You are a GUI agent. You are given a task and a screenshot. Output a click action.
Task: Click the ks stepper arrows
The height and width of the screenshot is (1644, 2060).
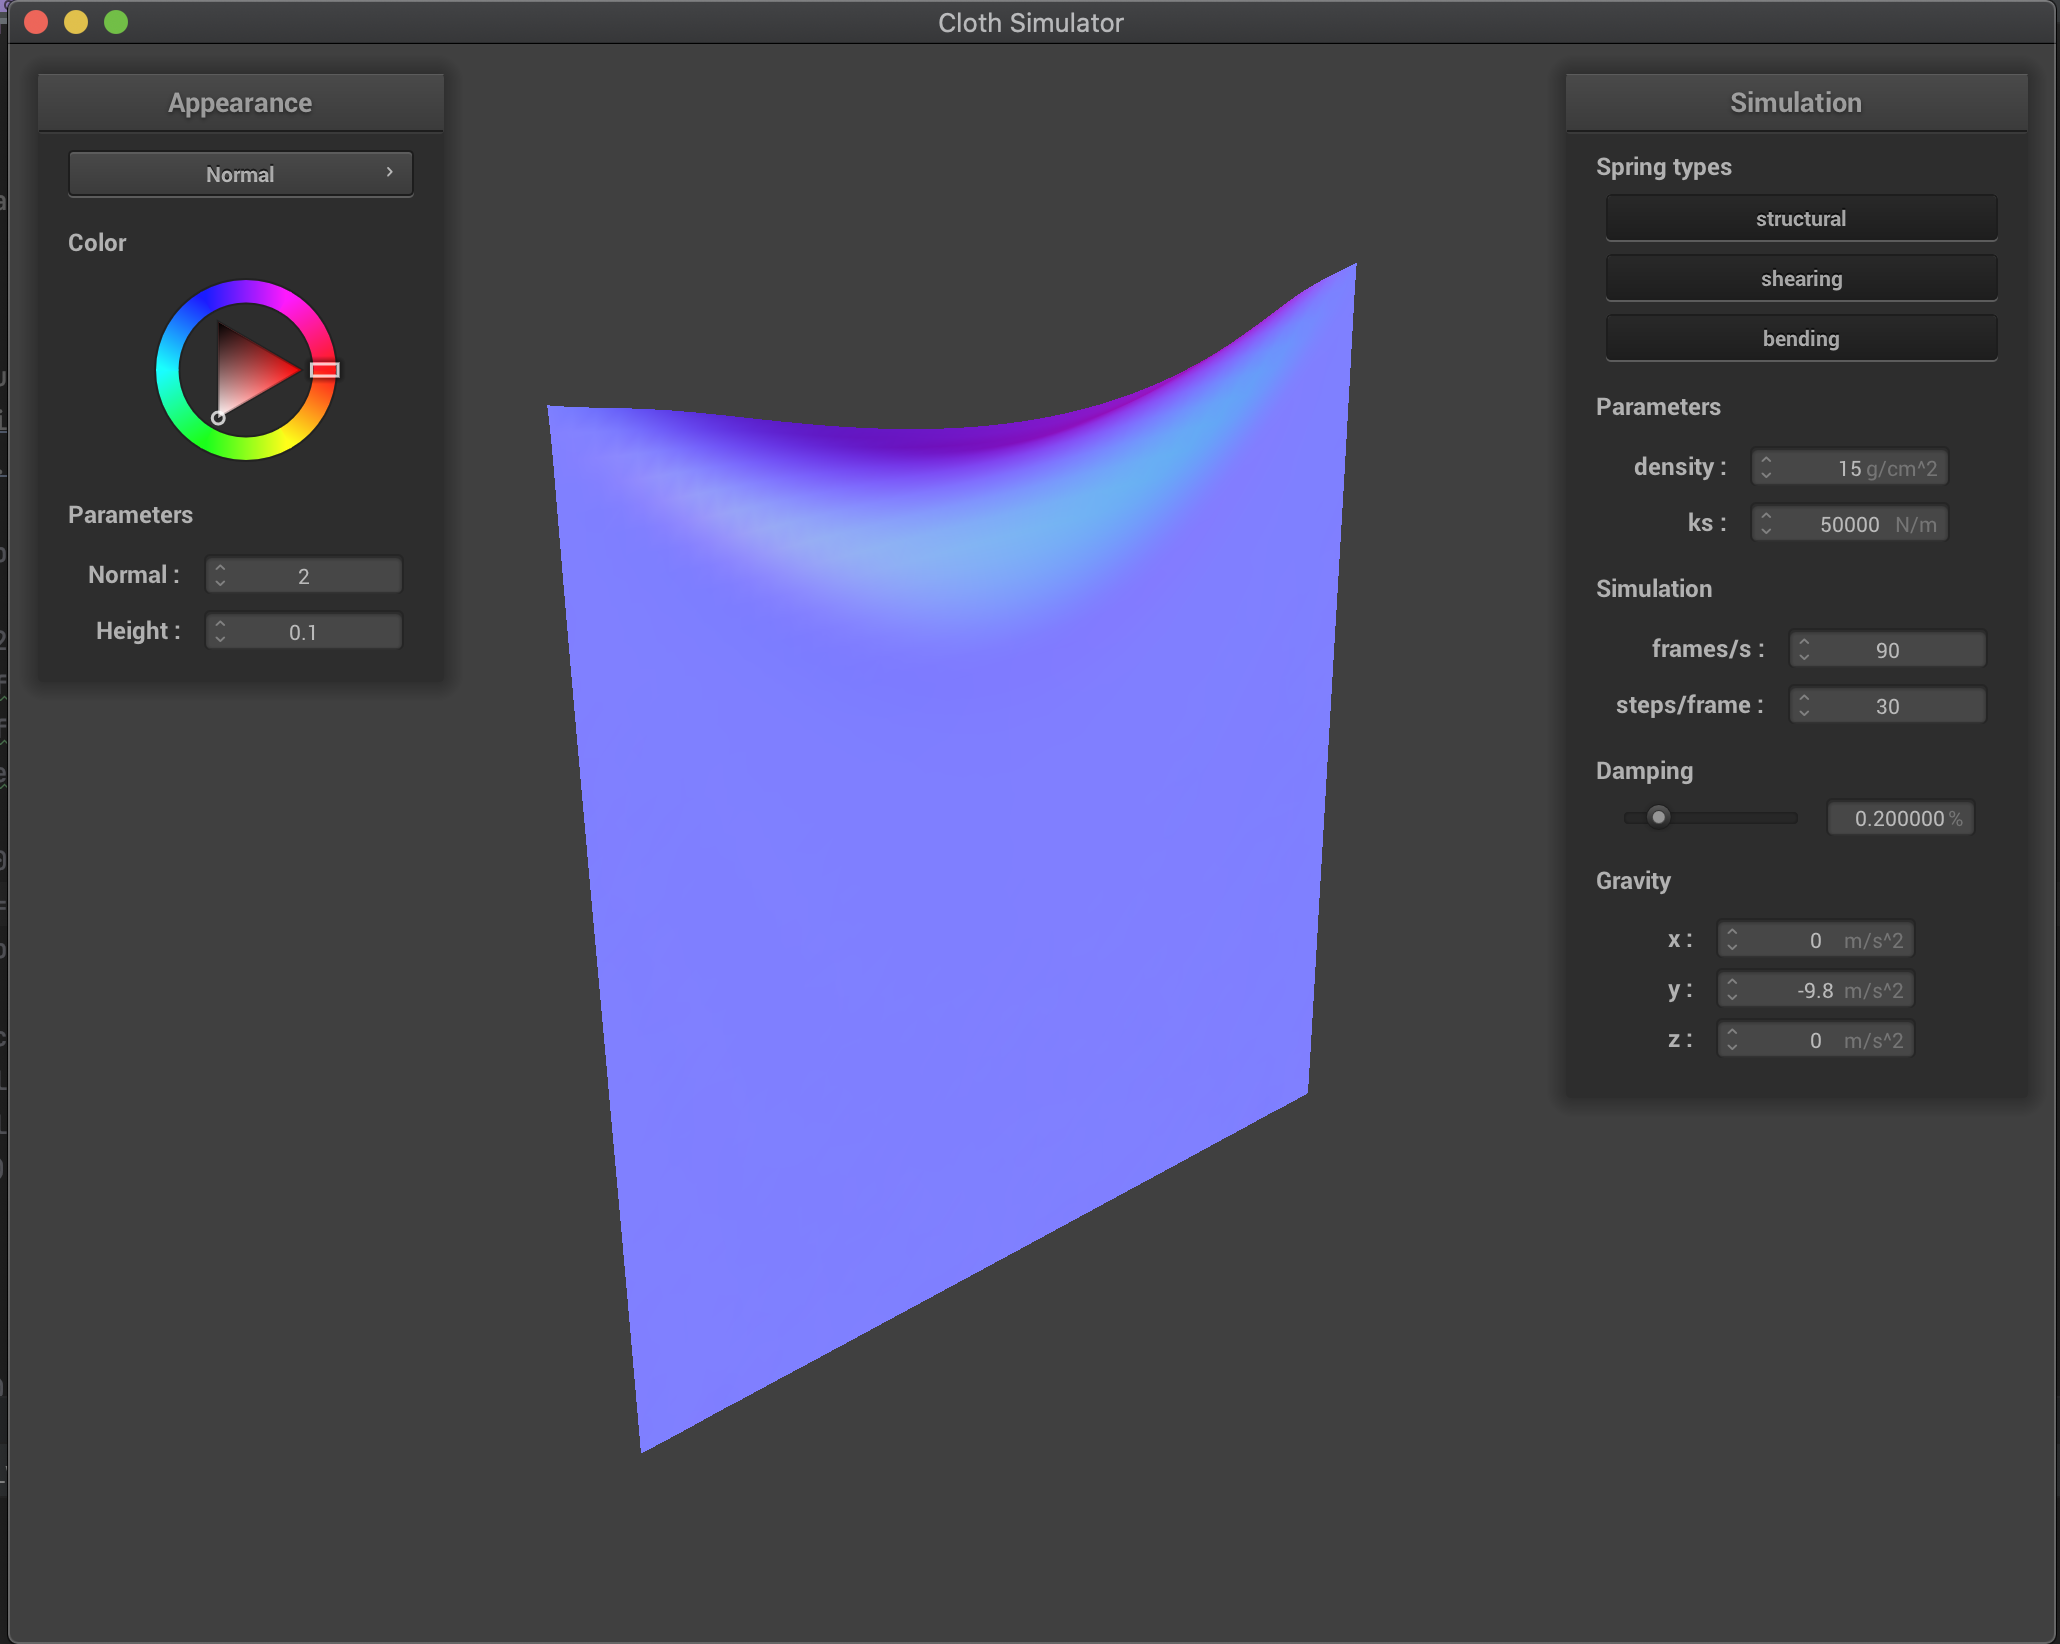click(x=1766, y=523)
